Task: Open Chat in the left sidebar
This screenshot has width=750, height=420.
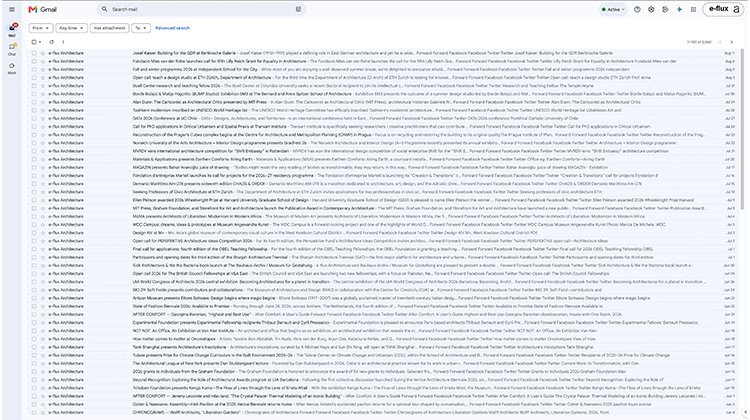Action: (12, 49)
